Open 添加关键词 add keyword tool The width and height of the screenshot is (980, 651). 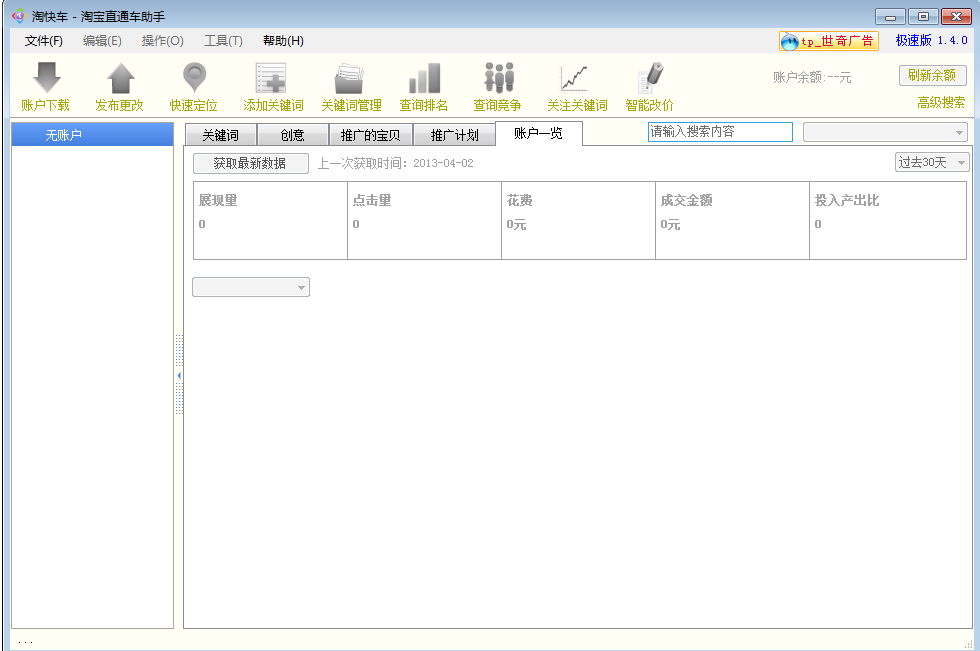click(x=271, y=78)
